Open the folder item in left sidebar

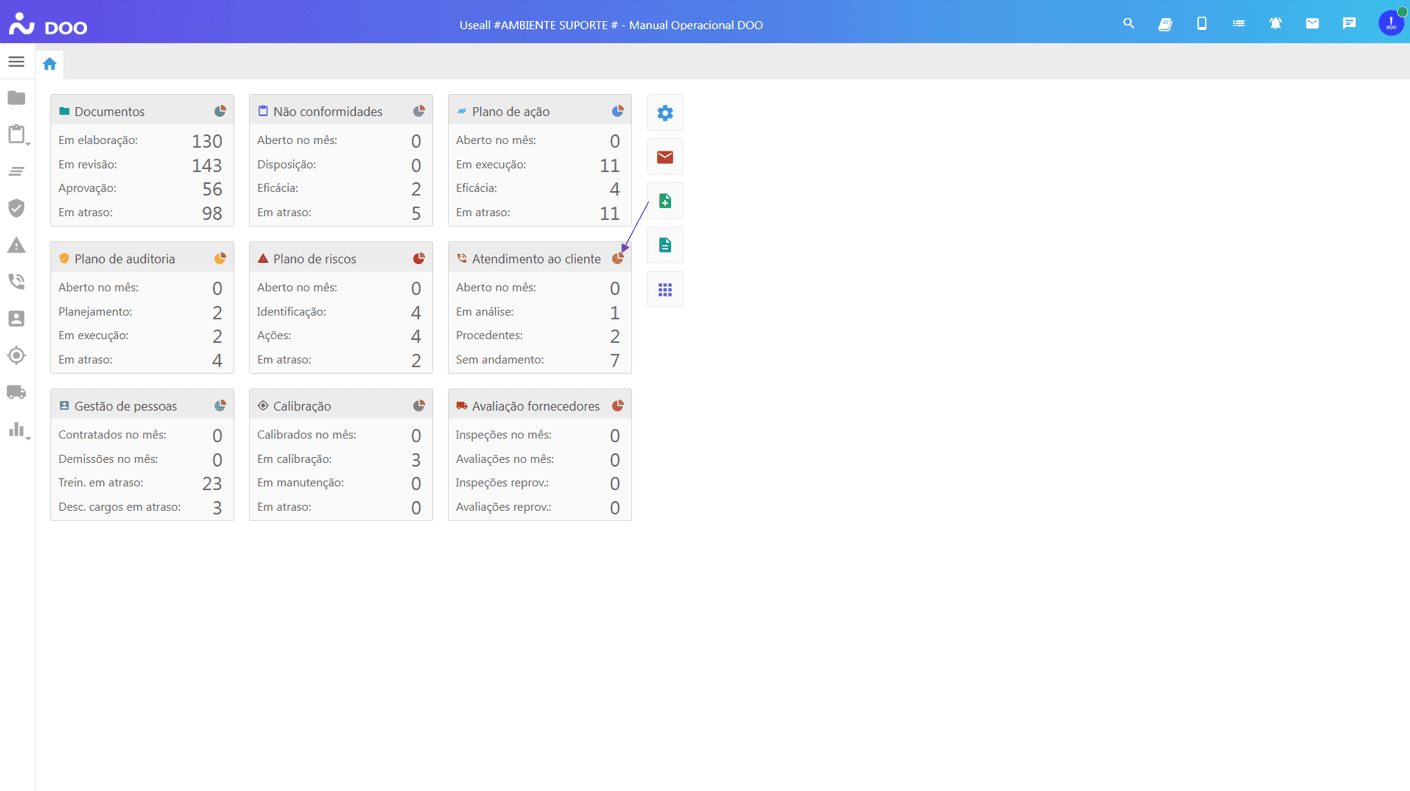coord(16,98)
